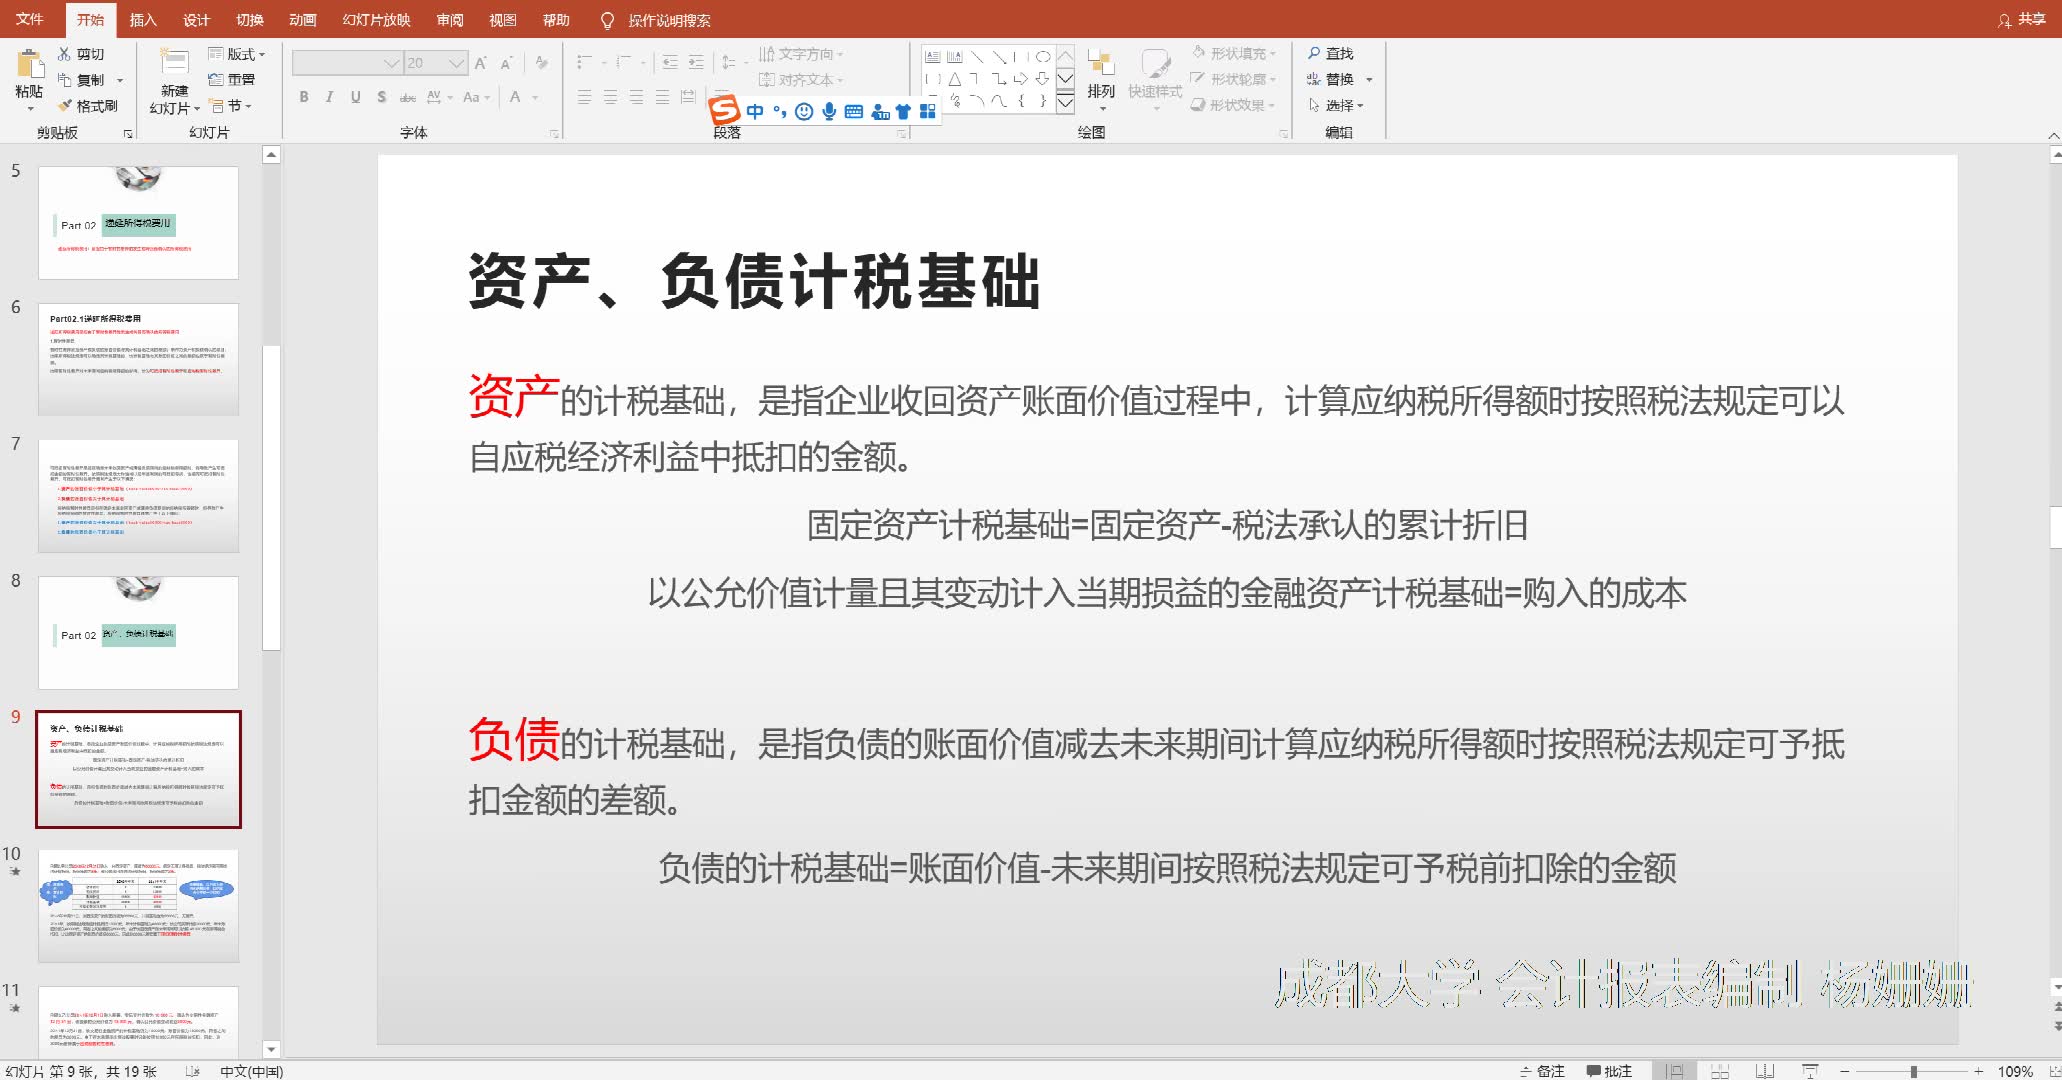Image resolution: width=2062 pixels, height=1080 pixels.
Task: Toggle Sogou Chinese/English input mode (中)
Action: [x=755, y=111]
